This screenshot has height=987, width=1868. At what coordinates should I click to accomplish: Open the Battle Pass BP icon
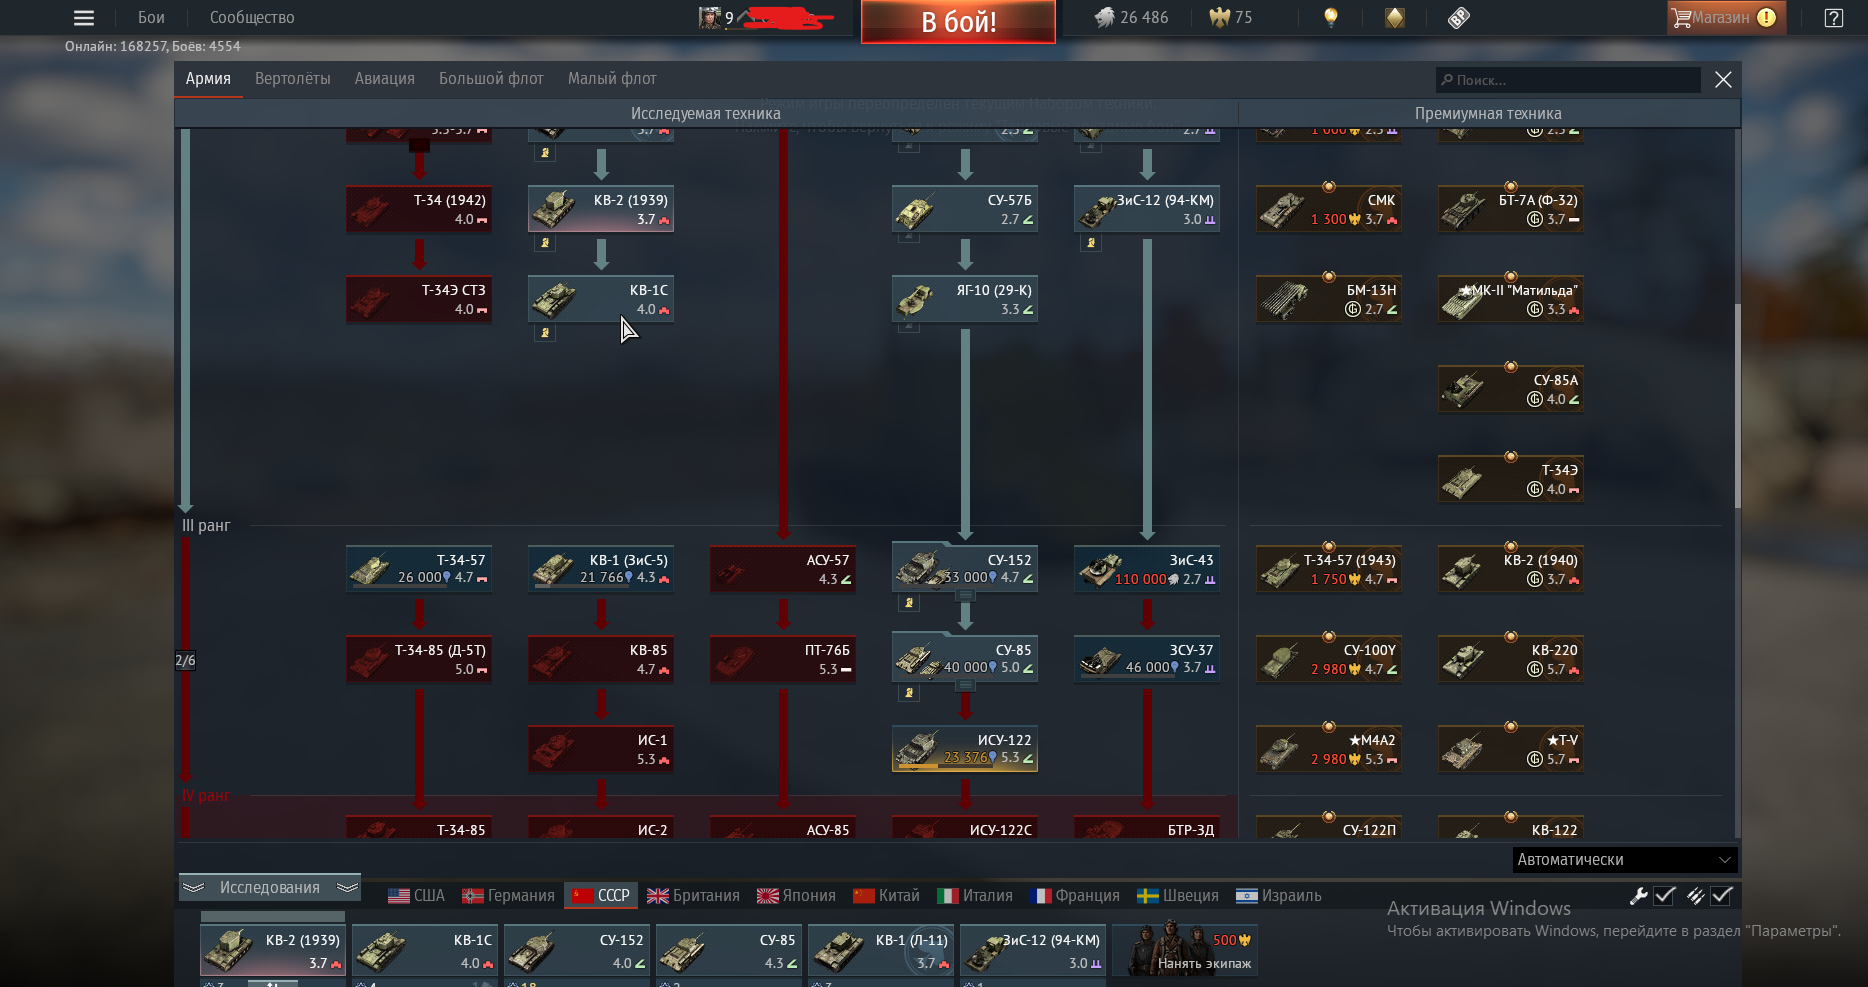(x=1459, y=17)
